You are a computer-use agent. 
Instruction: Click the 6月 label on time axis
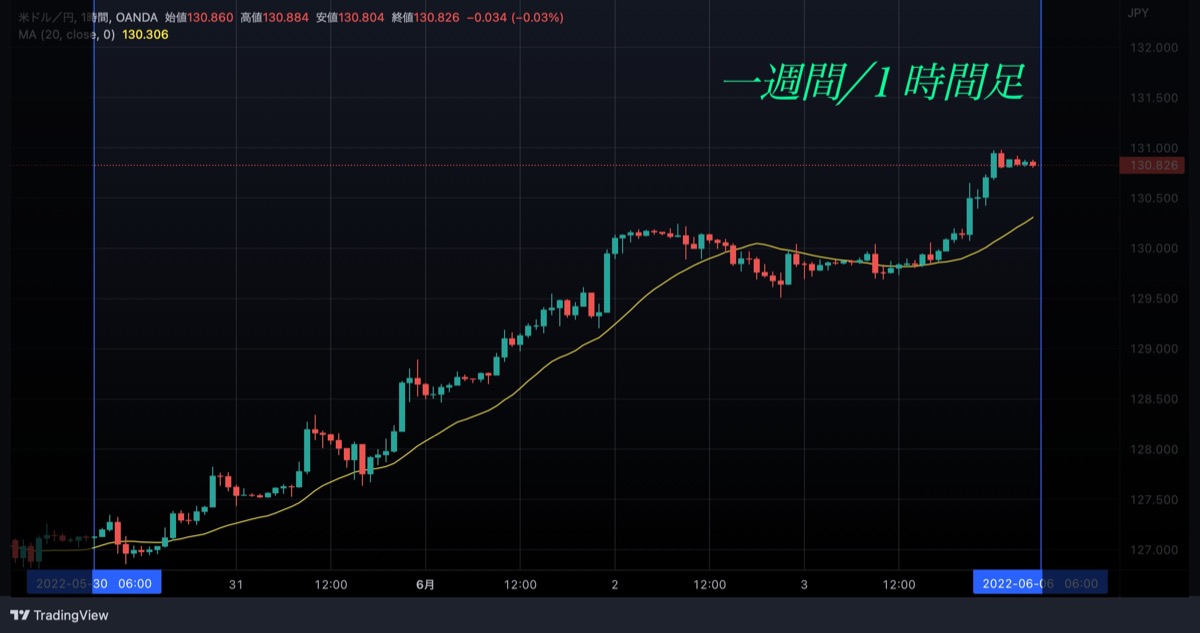[x=425, y=584]
